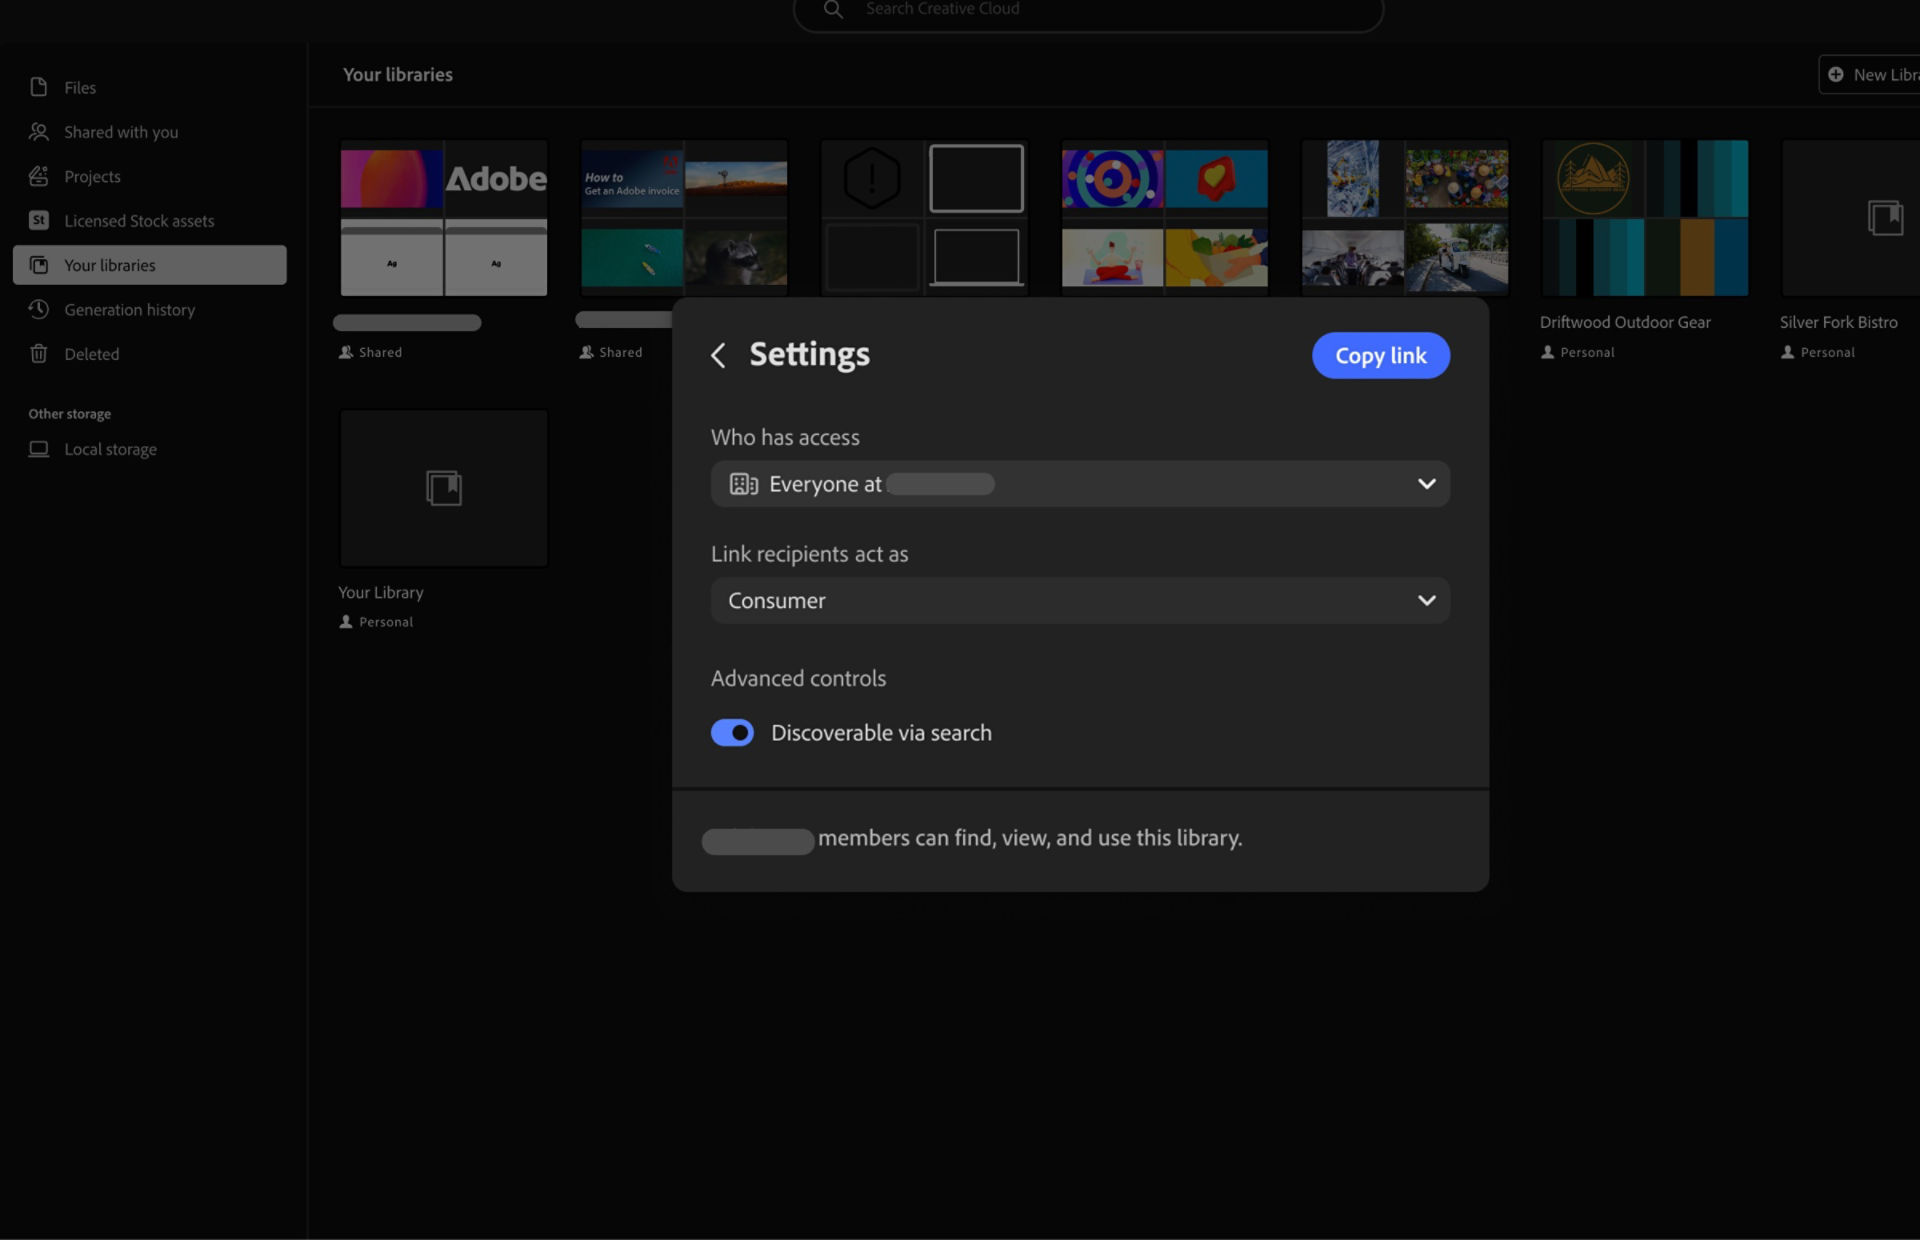
Task: Click the organization building icon in access field
Action: click(x=743, y=484)
